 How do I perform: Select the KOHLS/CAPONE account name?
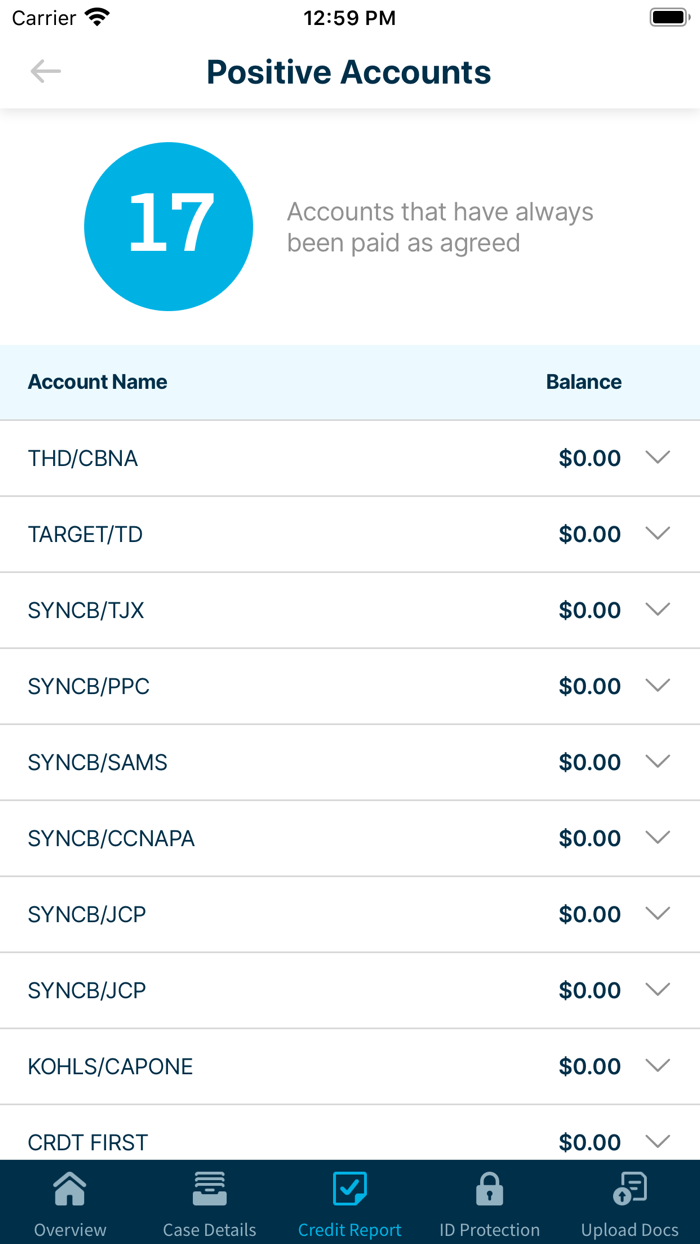pyautogui.click(x=110, y=1066)
